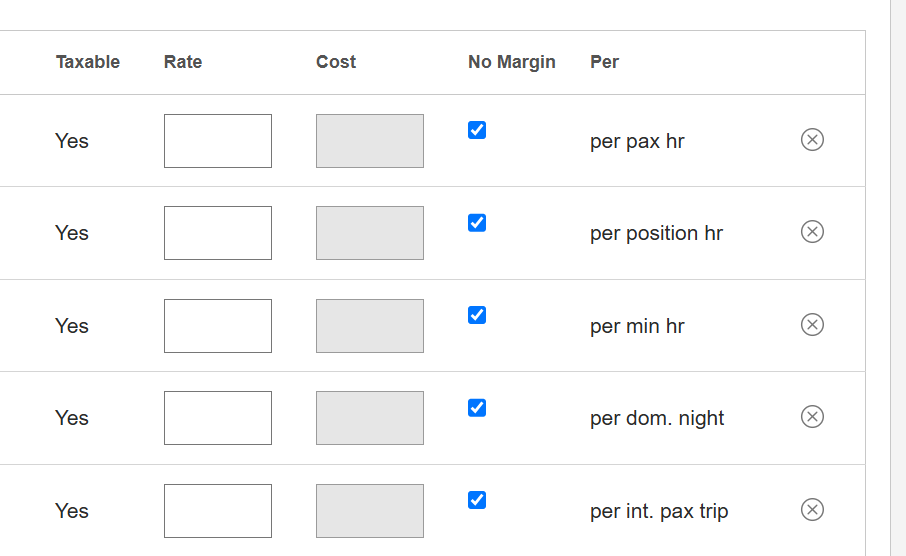
Task: Select the Cost box for per position hr
Action: point(370,233)
